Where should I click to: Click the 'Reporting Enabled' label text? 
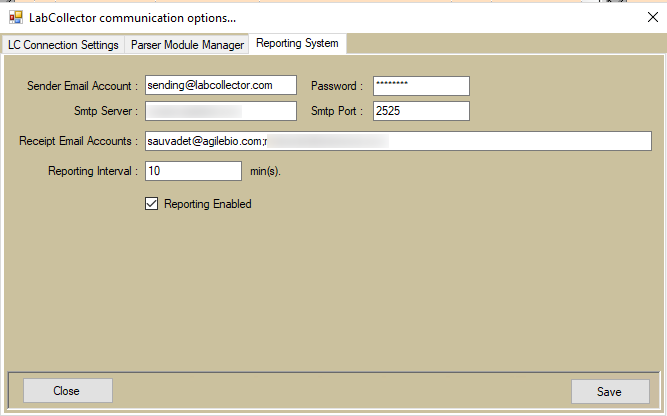(208, 204)
